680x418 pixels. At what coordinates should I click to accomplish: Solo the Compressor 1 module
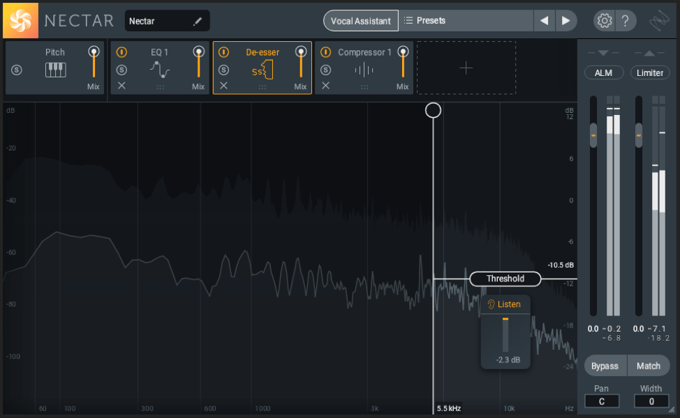325,70
